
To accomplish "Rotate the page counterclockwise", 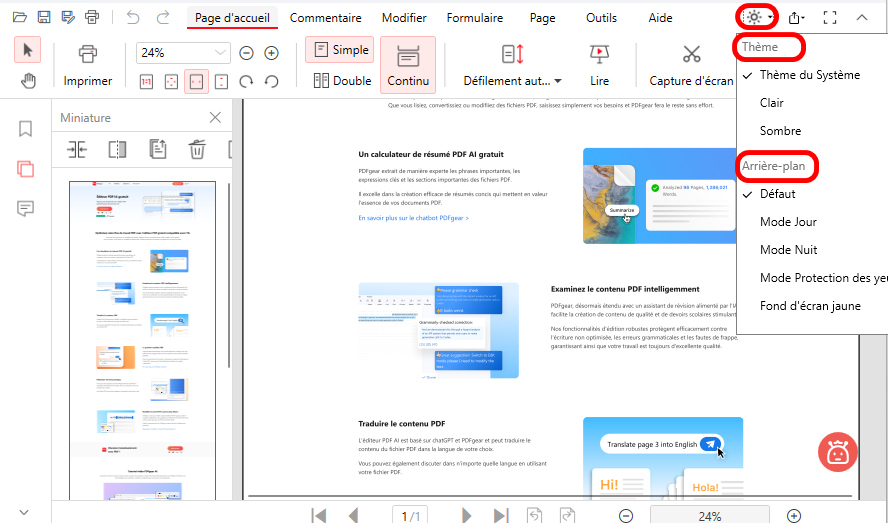I will click(271, 82).
